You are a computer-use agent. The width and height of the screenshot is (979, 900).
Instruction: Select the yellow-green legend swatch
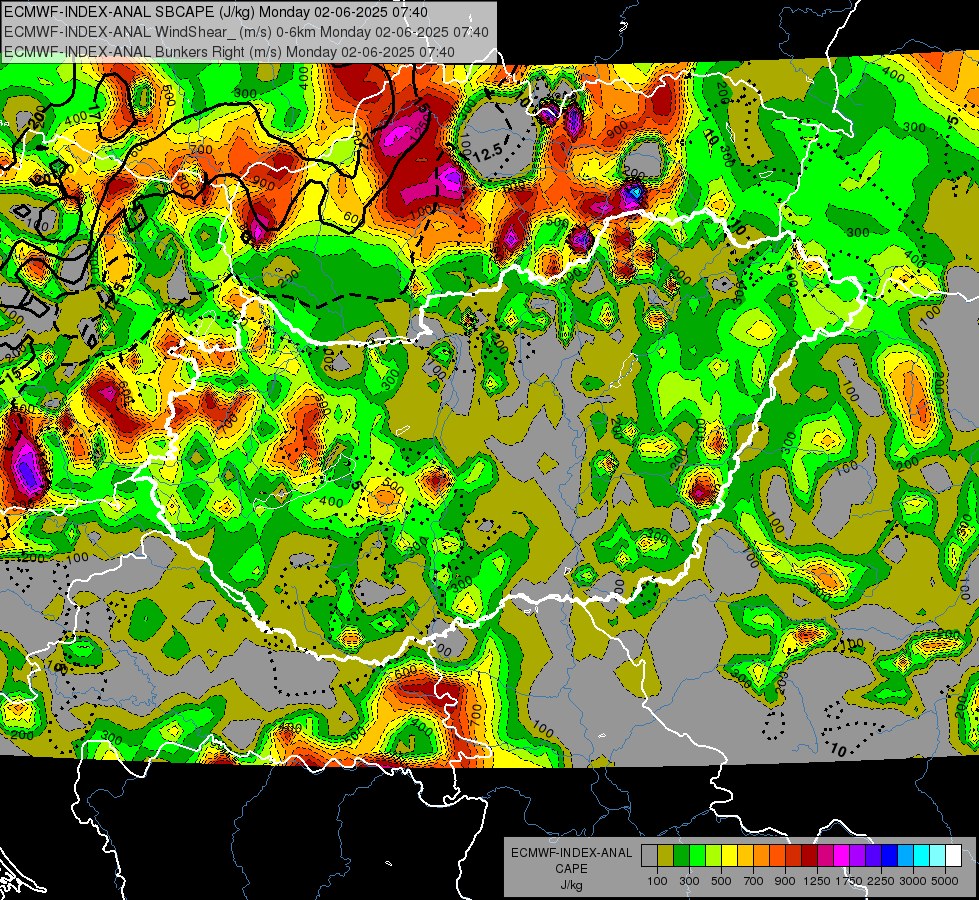pos(714,856)
